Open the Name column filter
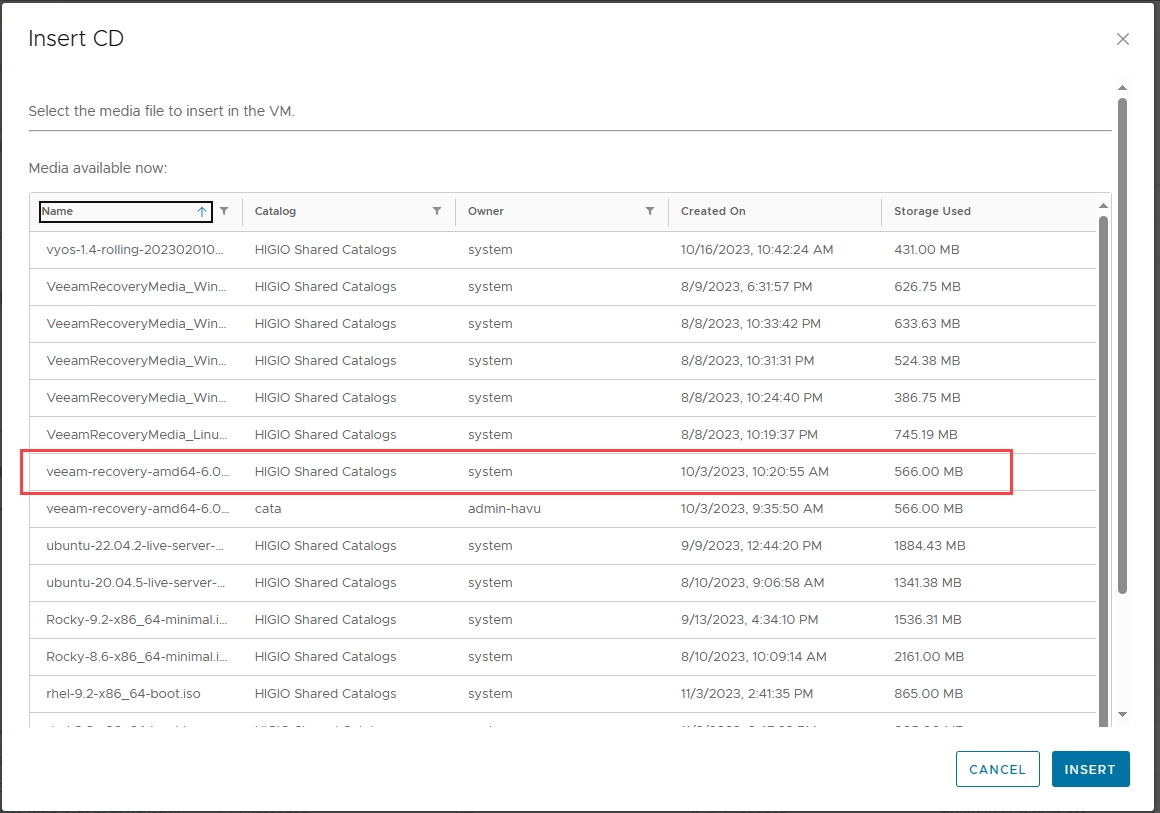The width and height of the screenshot is (1160, 813). (224, 211)
